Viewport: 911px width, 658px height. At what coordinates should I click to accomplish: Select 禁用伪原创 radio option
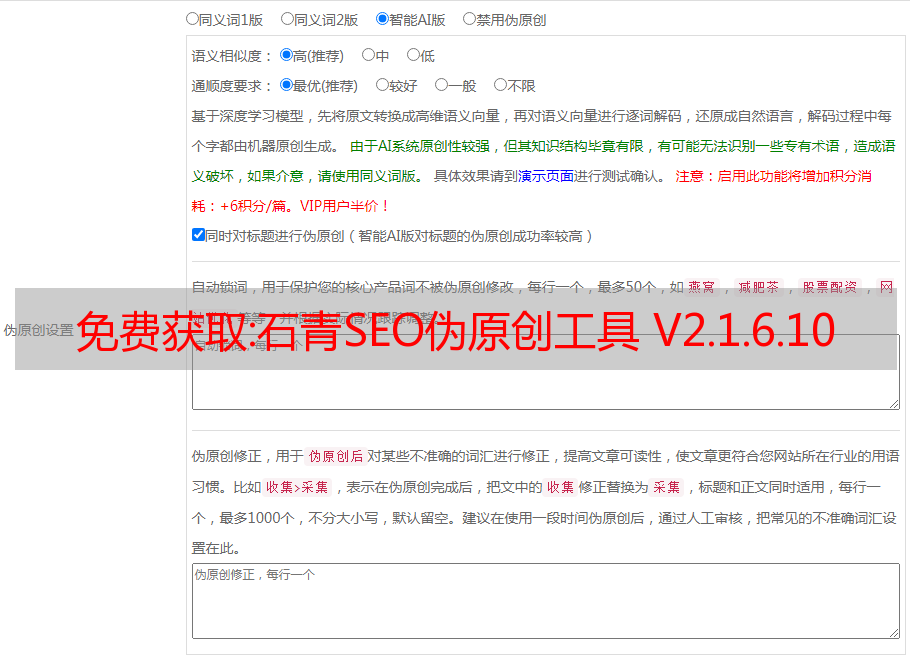[469, 19]
